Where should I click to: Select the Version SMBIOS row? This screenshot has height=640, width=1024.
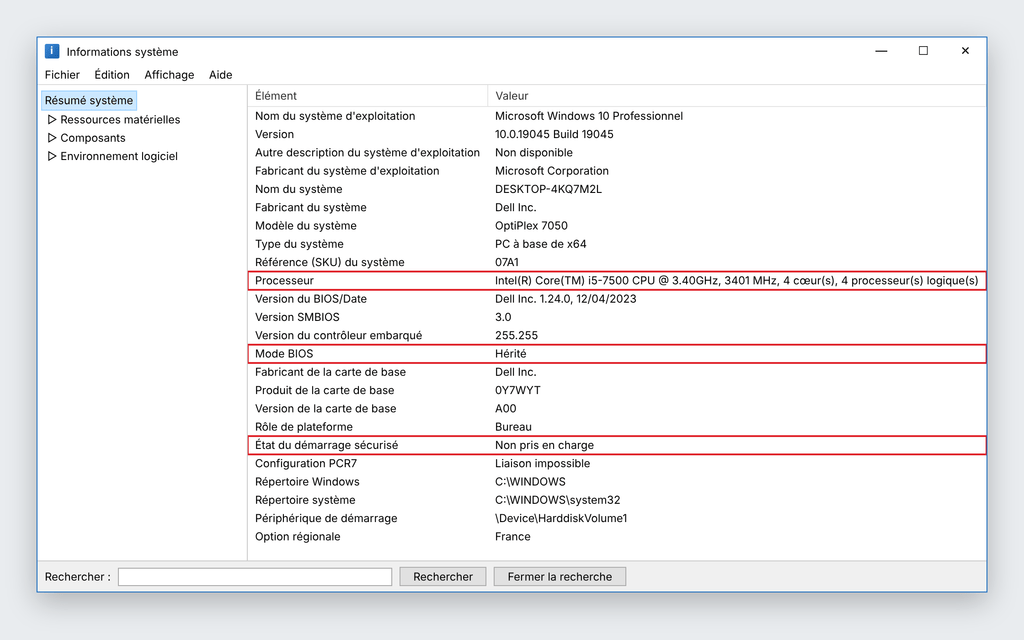[616, 317]
